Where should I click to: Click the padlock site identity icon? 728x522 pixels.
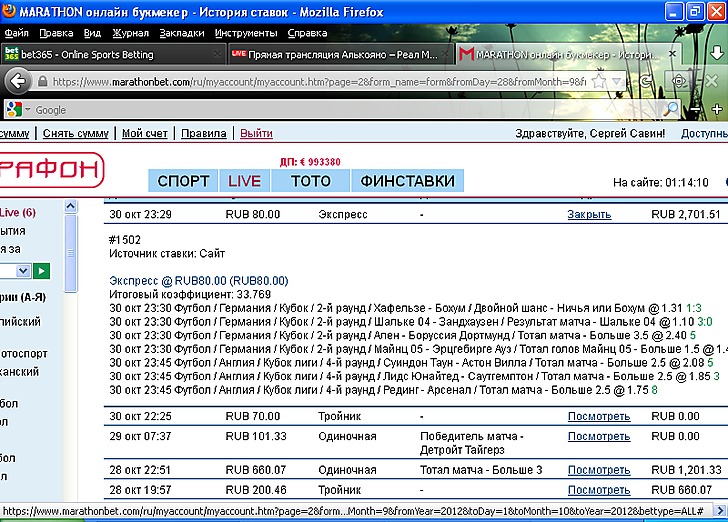click(42, 82)
